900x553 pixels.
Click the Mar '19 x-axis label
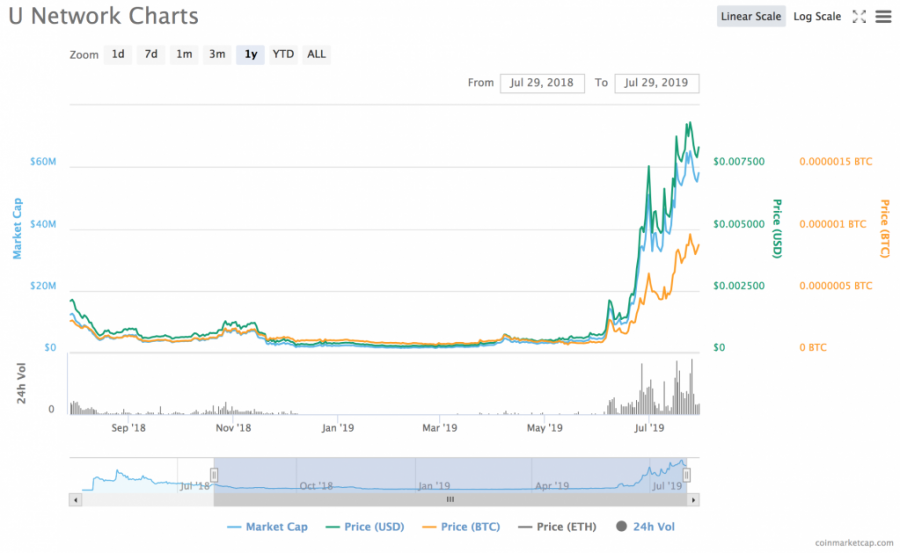[x=440, y=428]
